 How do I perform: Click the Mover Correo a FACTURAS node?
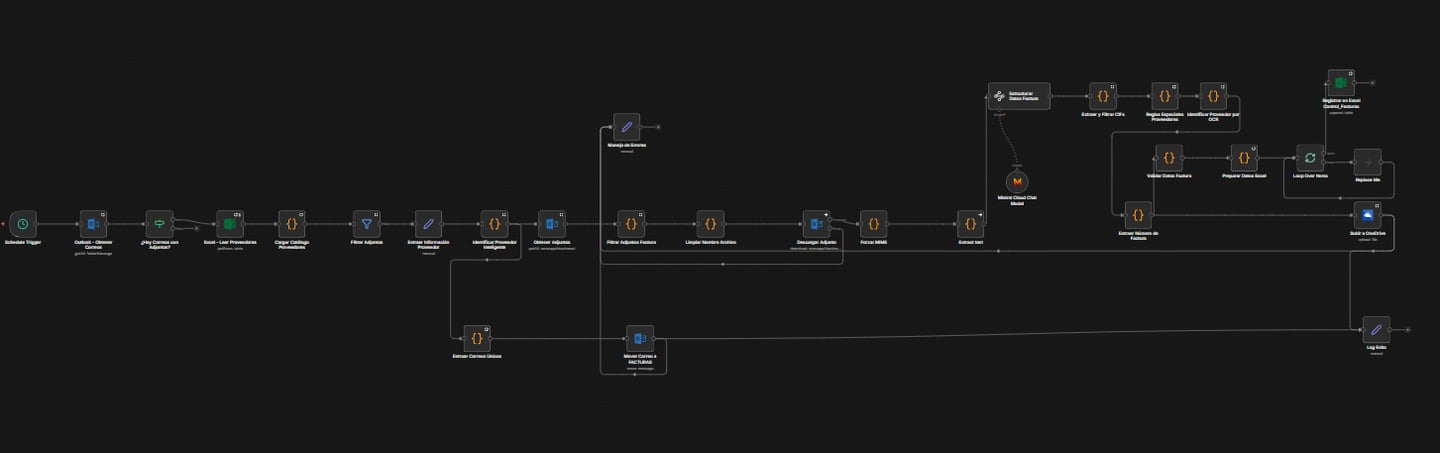point(639,339)
